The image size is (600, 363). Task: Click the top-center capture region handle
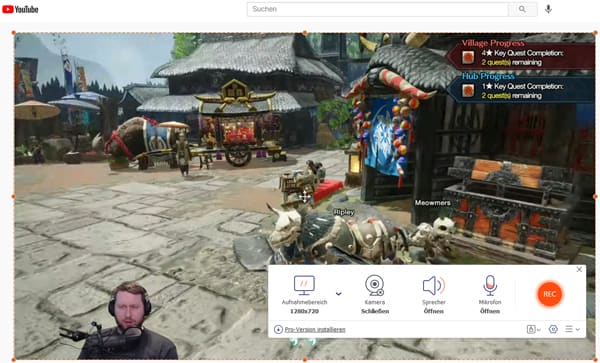coord(305,33)
